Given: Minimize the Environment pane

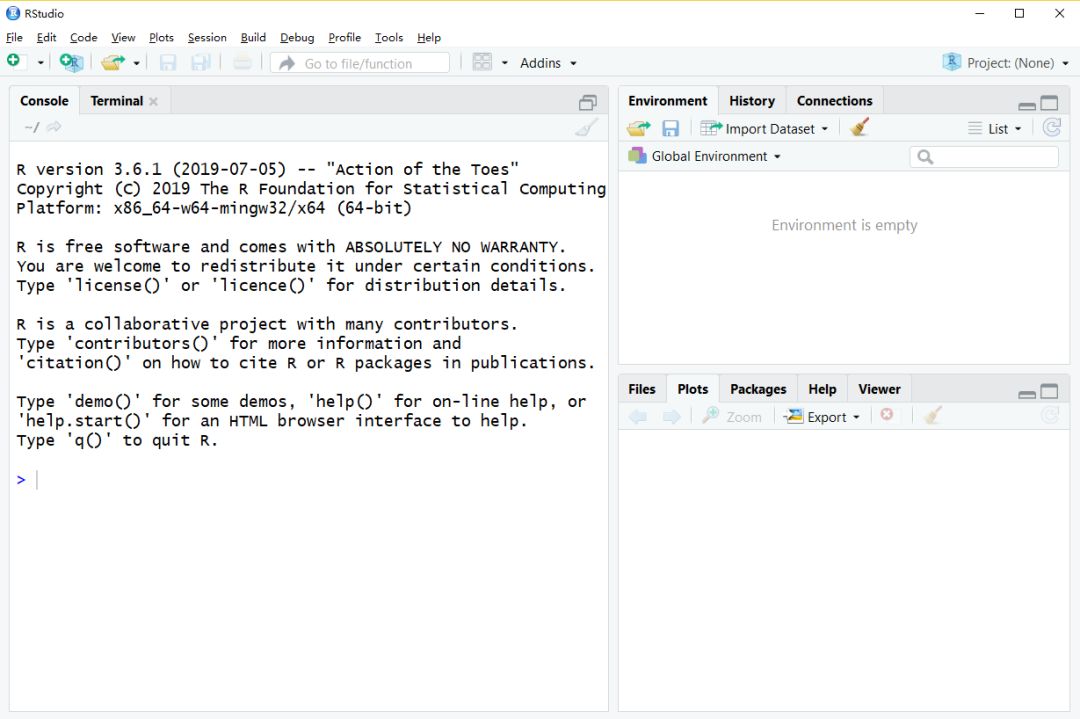Looking at the screenshot, I should click(1027, 105).
